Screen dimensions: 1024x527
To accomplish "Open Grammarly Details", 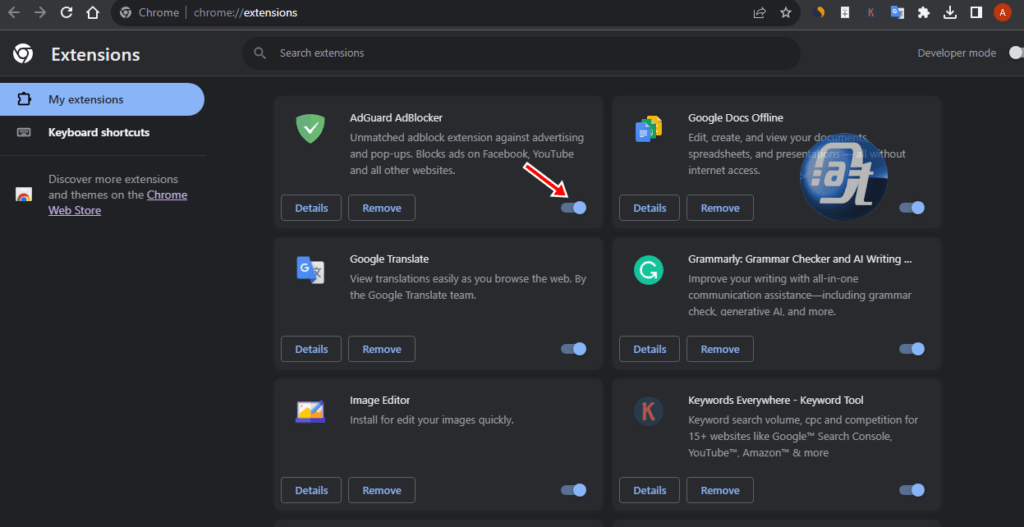I will point(649,349).
